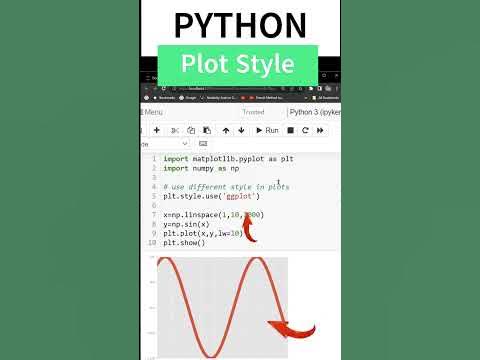Open the Google bookmark
Screen dimensions: 480x360
188,98
